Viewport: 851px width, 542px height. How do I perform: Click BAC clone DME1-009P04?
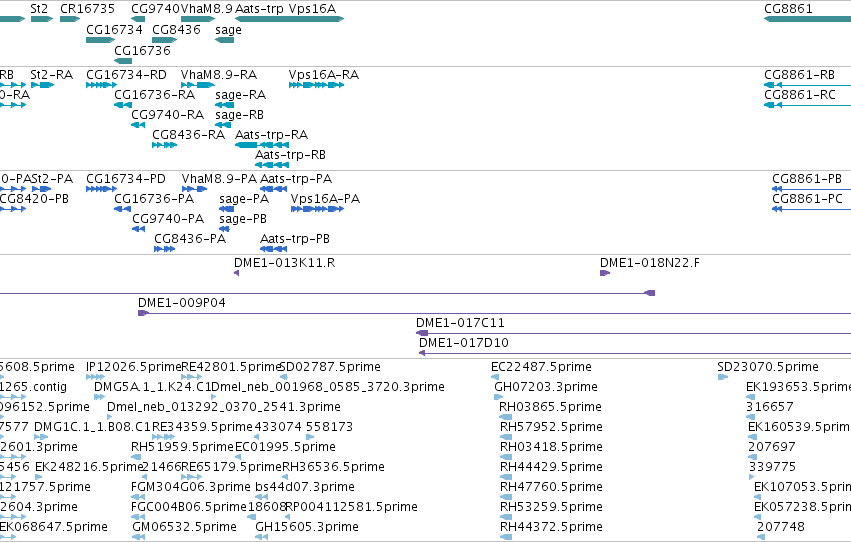(494, 313)
